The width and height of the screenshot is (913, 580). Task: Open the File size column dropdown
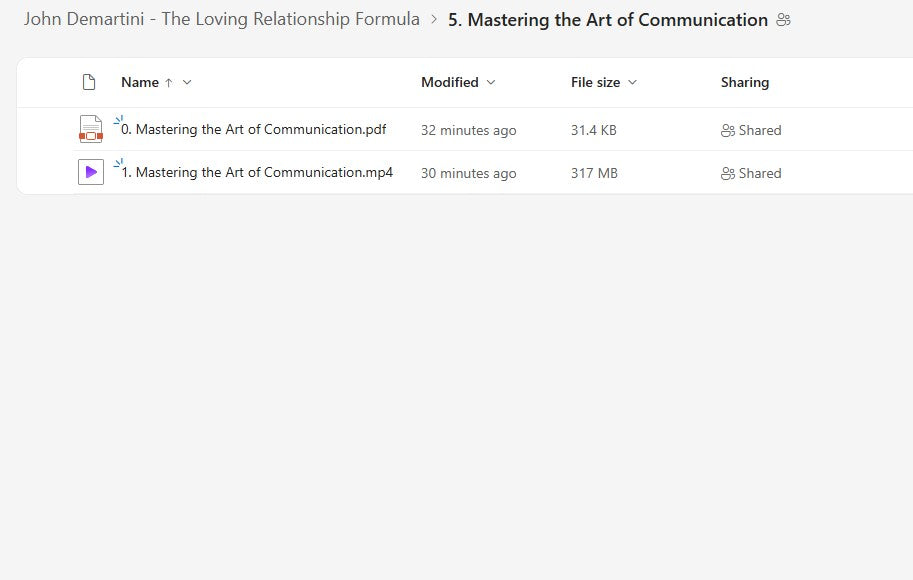(x=631, y=82)
